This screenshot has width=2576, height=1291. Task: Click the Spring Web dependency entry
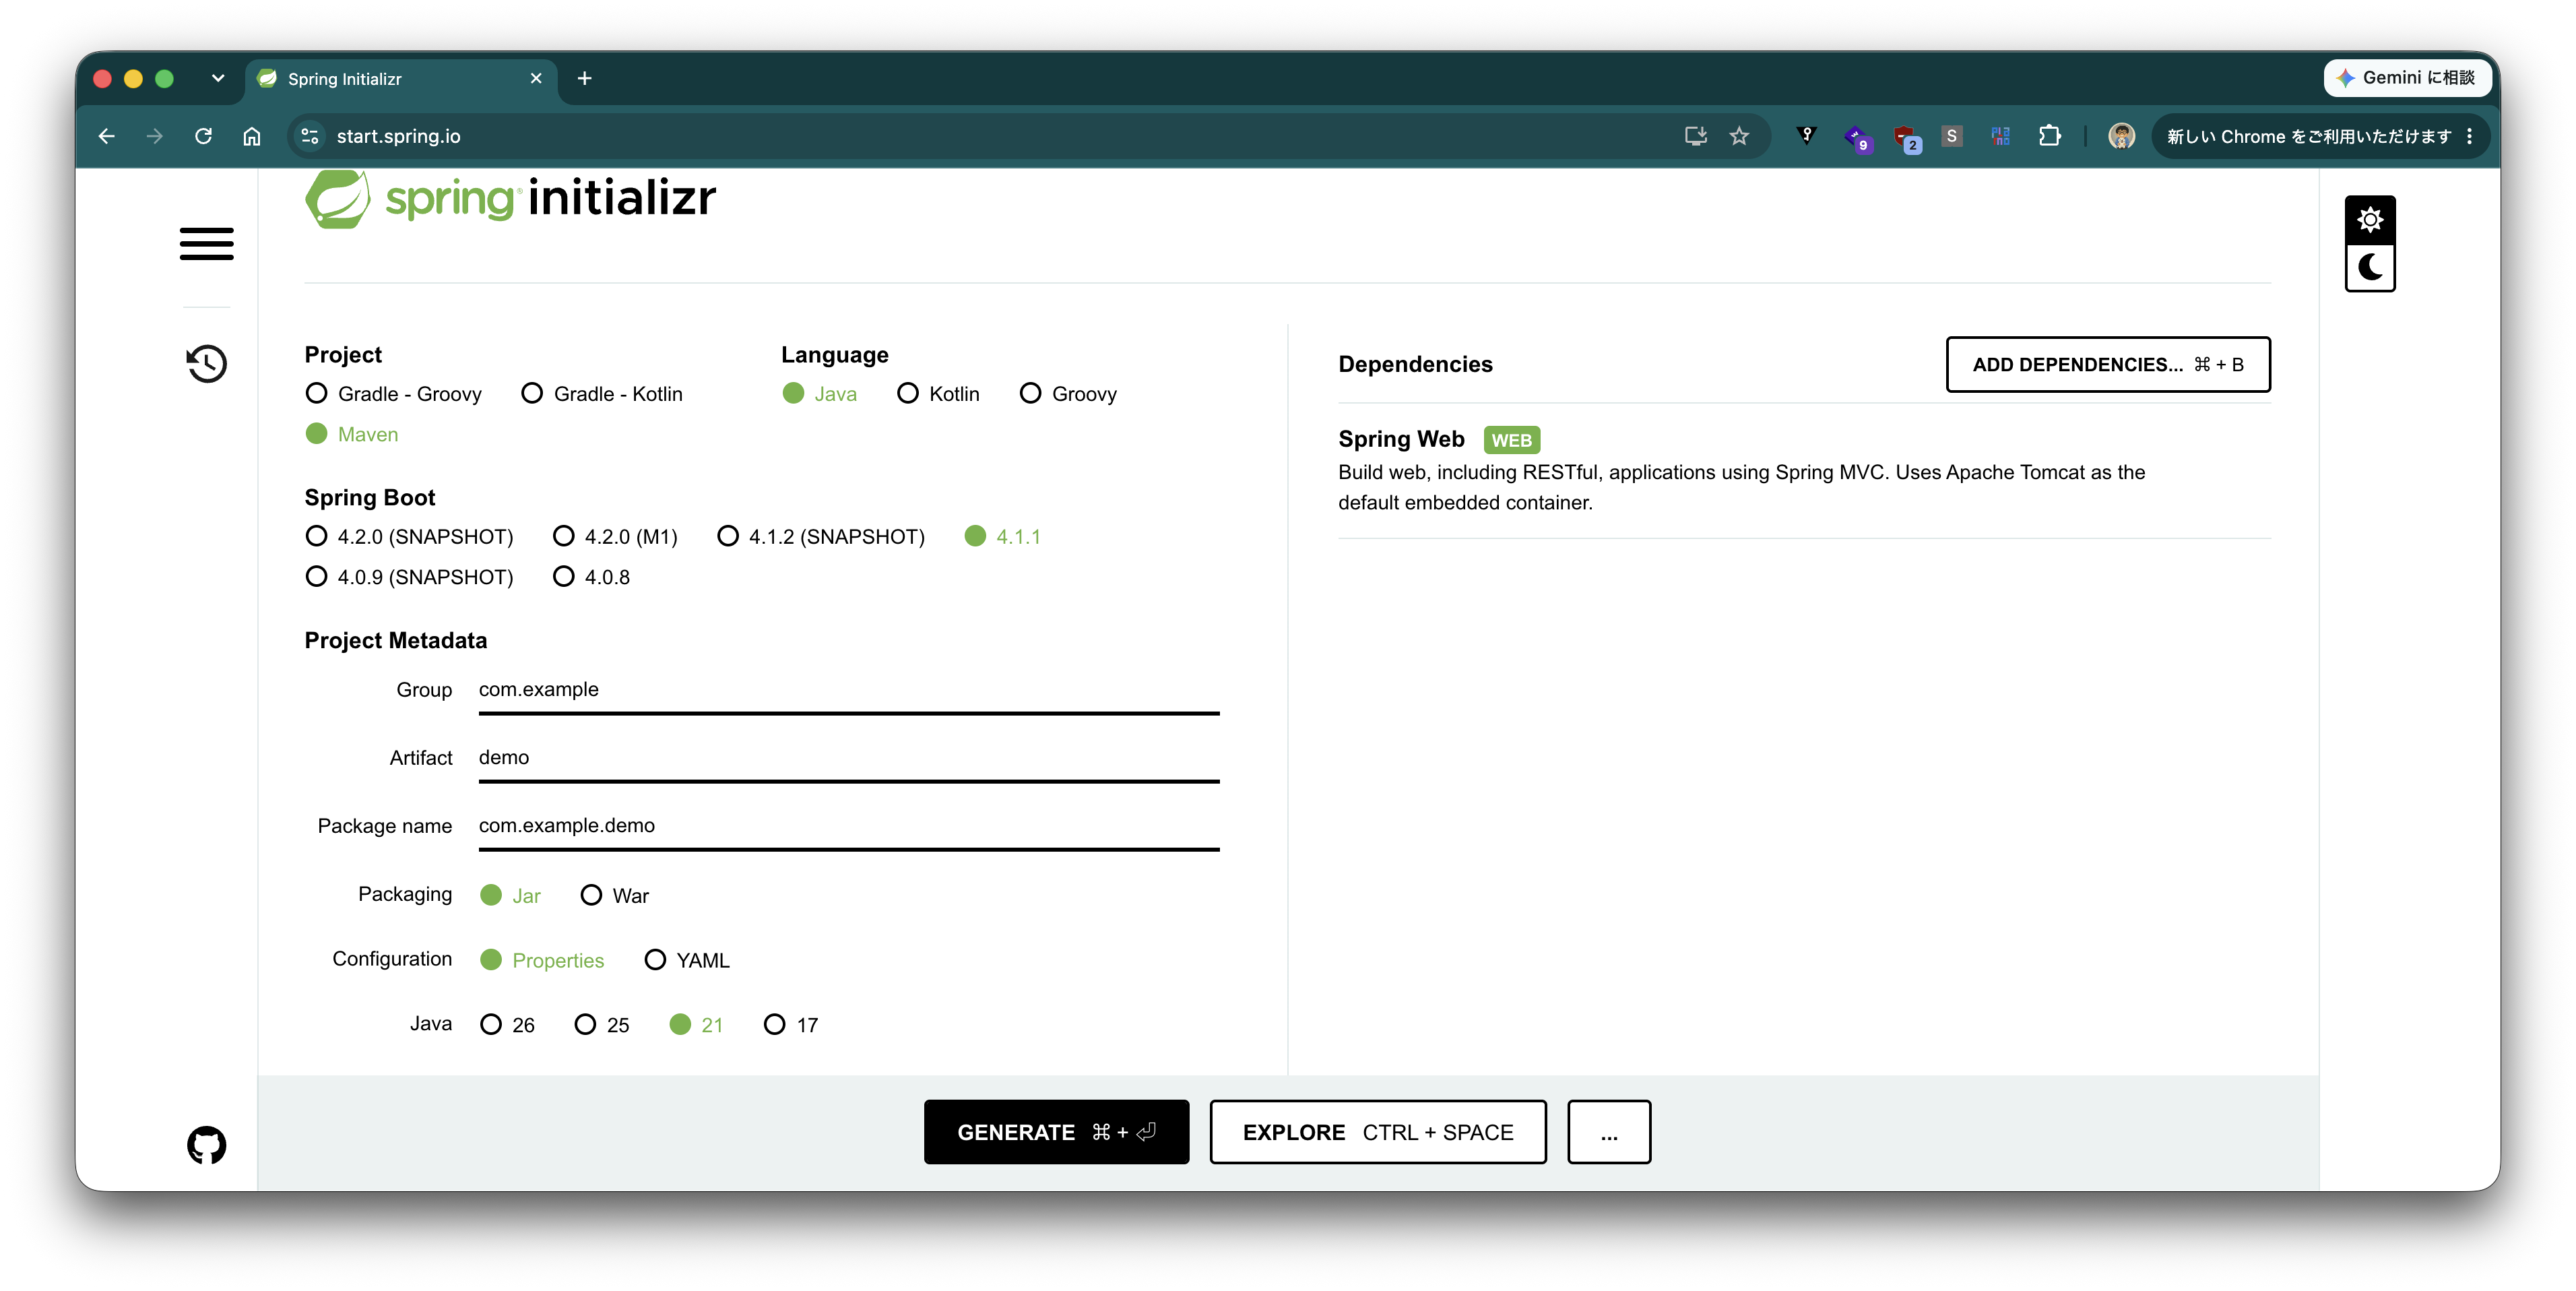click(x=1804, y=470)
